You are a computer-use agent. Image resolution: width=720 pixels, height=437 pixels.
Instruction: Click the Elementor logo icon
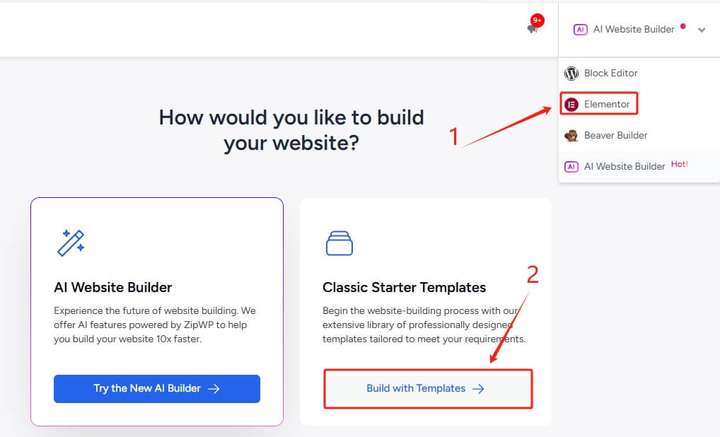[x=571, y=104]
